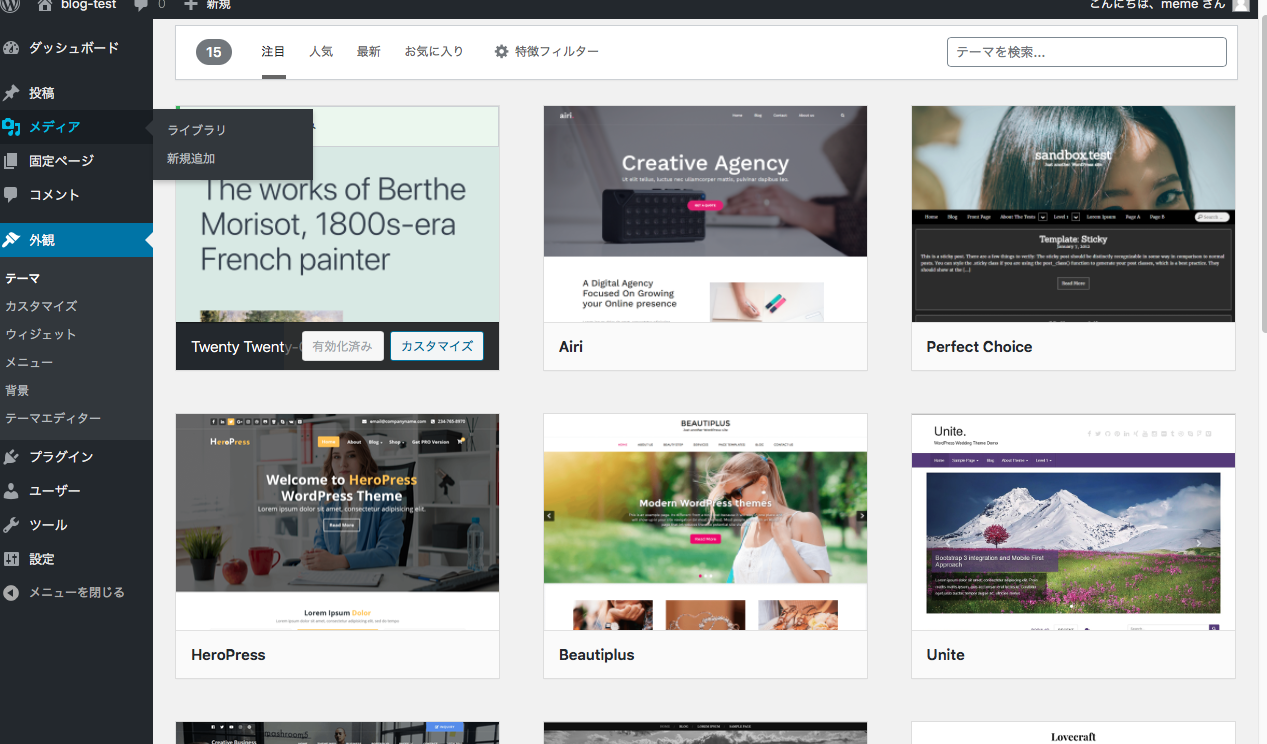Open the Unite theme screenshot
Screen dimensions: 1267x744
[1073, 522]
